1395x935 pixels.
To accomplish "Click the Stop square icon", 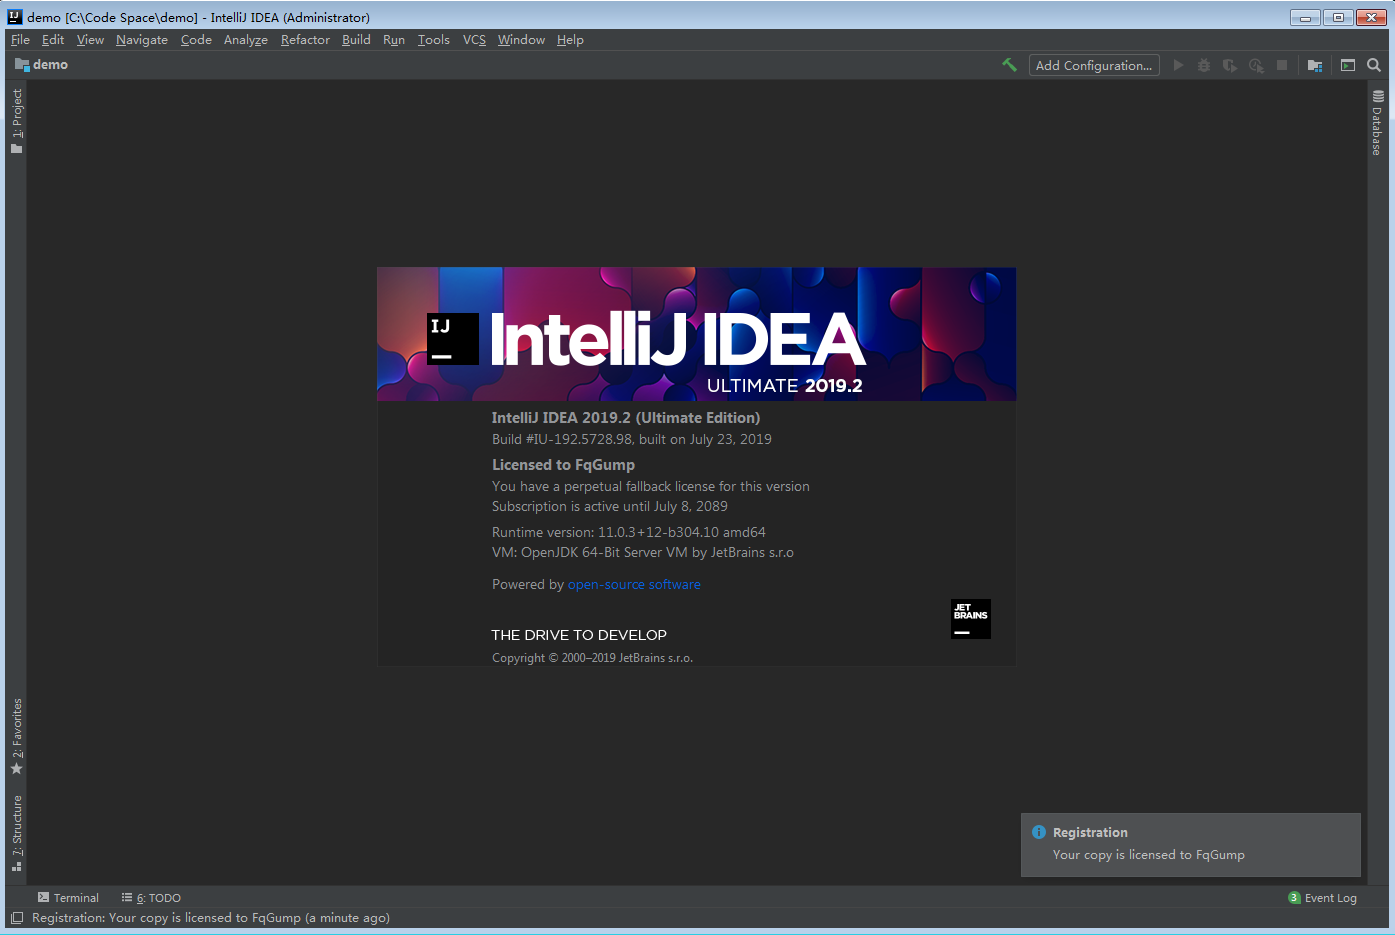I will (x=1282, y=65).
